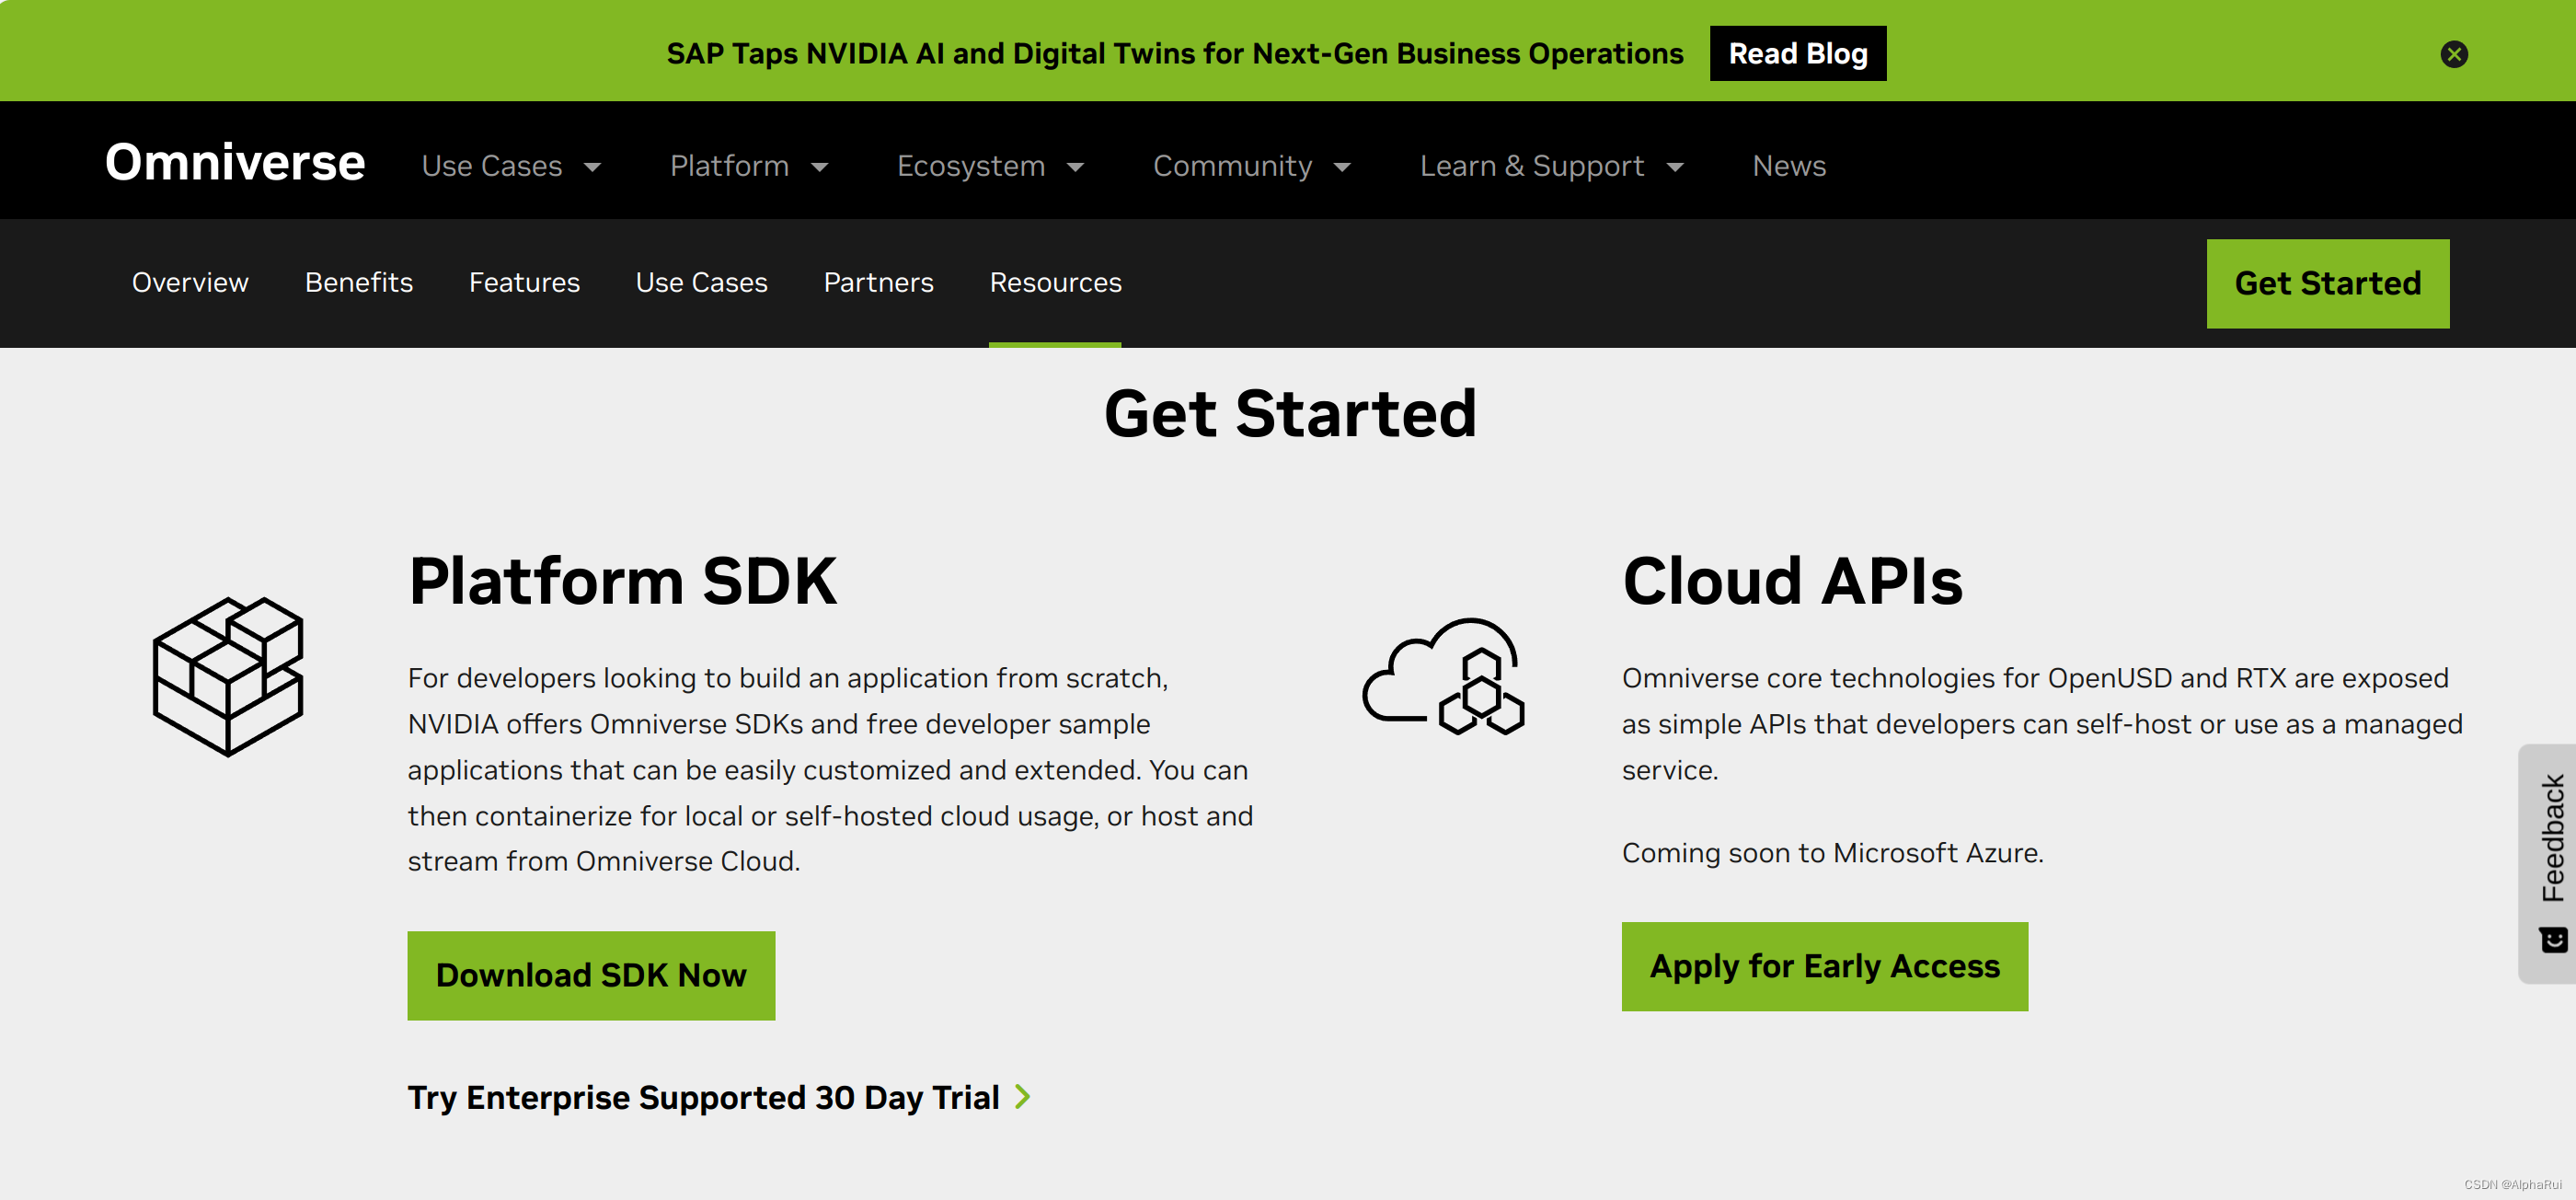Image resolution: width=2576 pixels, height=1200 pixels.
Task: Click the Feedback smiley icon
Action: [x=2553, y=939]
